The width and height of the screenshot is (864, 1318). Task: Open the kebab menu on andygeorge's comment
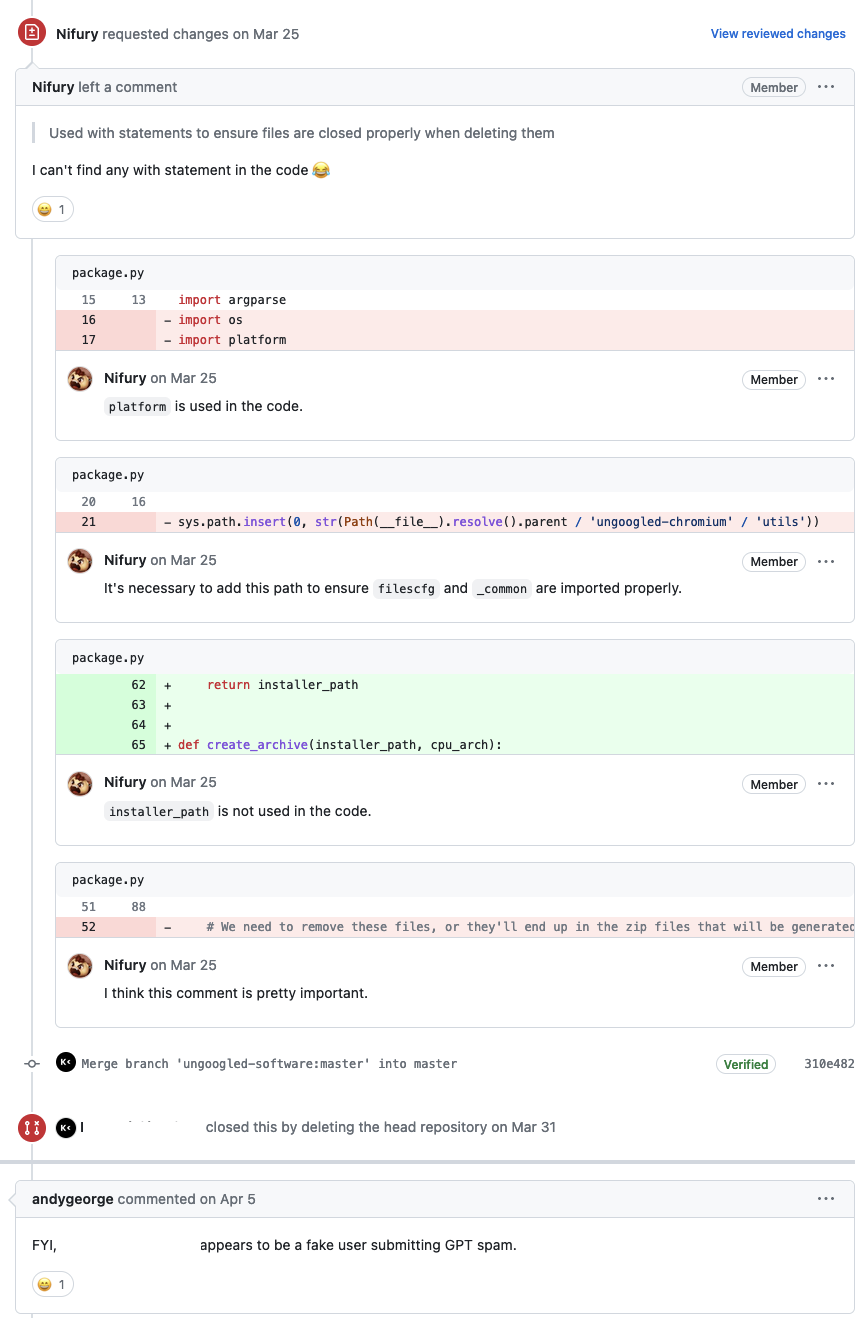[x=826, y=1198]
